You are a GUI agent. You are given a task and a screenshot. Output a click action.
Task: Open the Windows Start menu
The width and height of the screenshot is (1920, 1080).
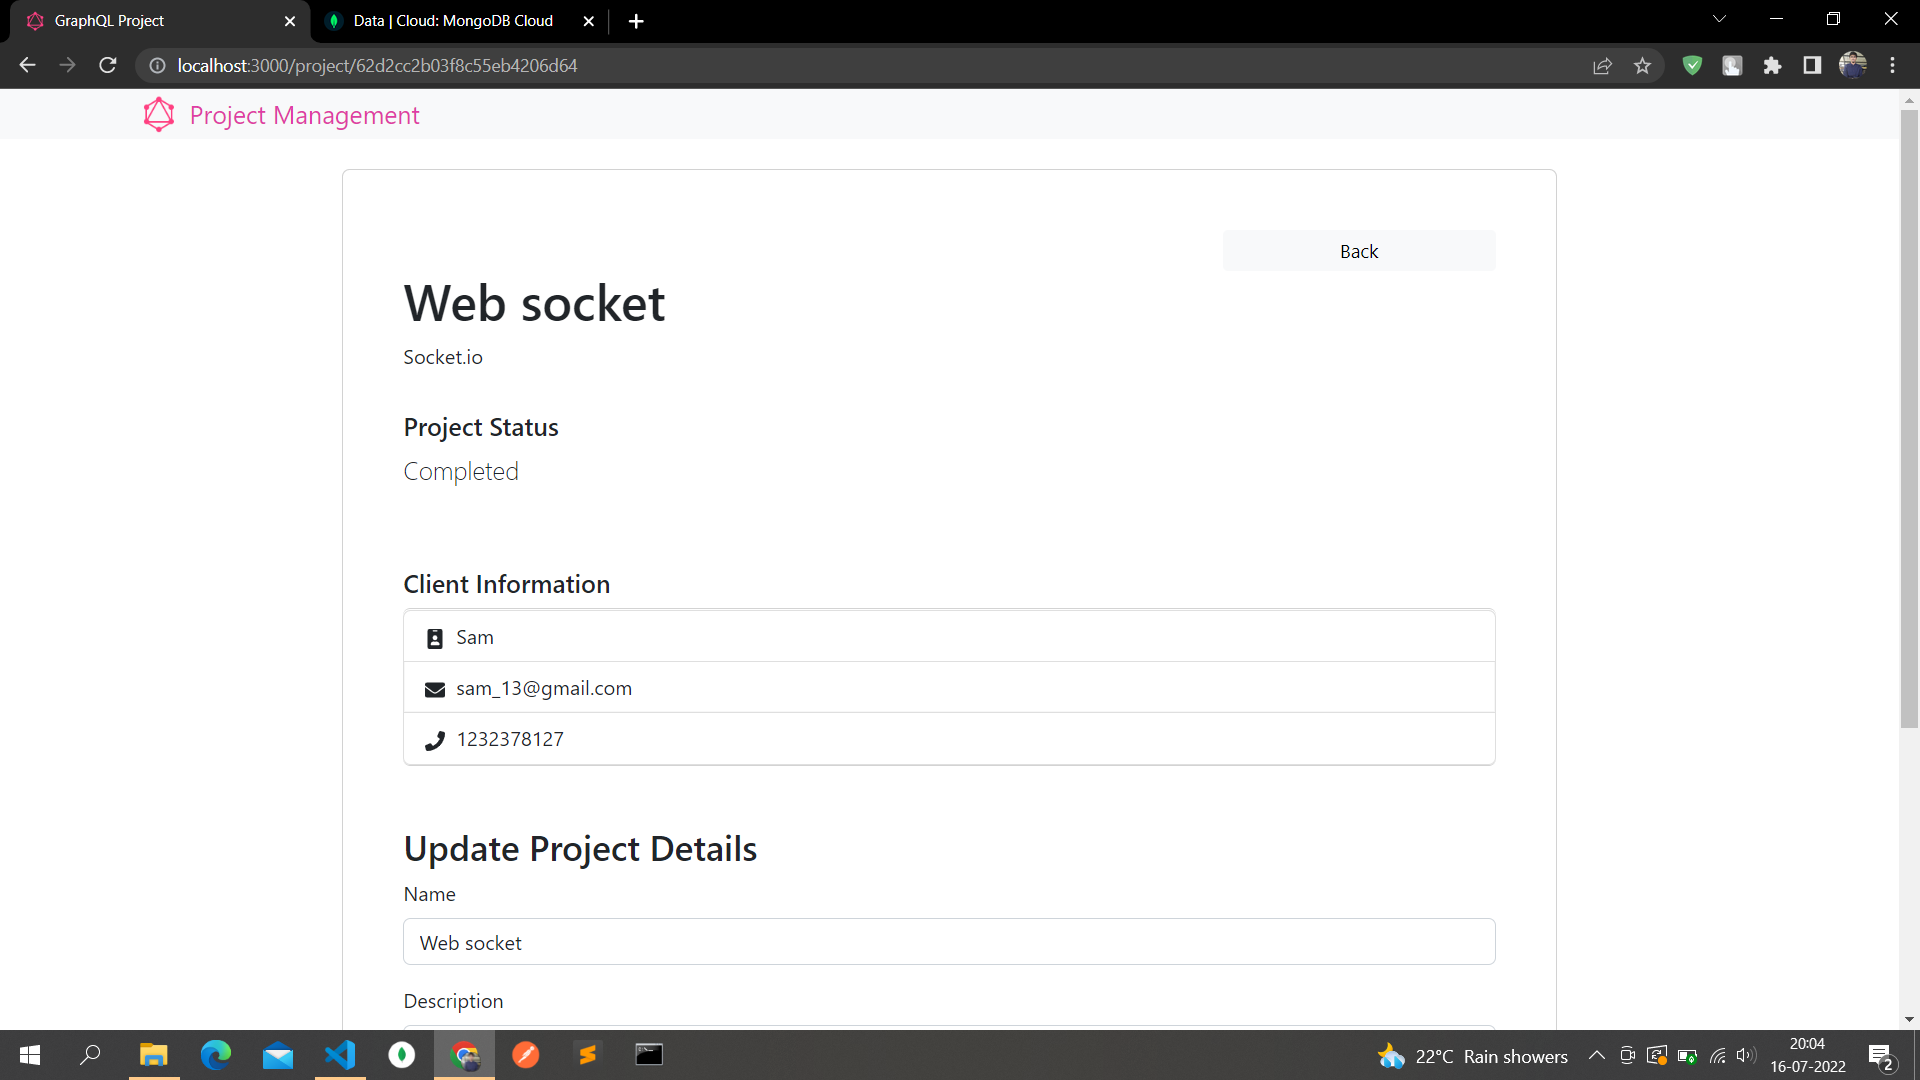[30, 1055]
